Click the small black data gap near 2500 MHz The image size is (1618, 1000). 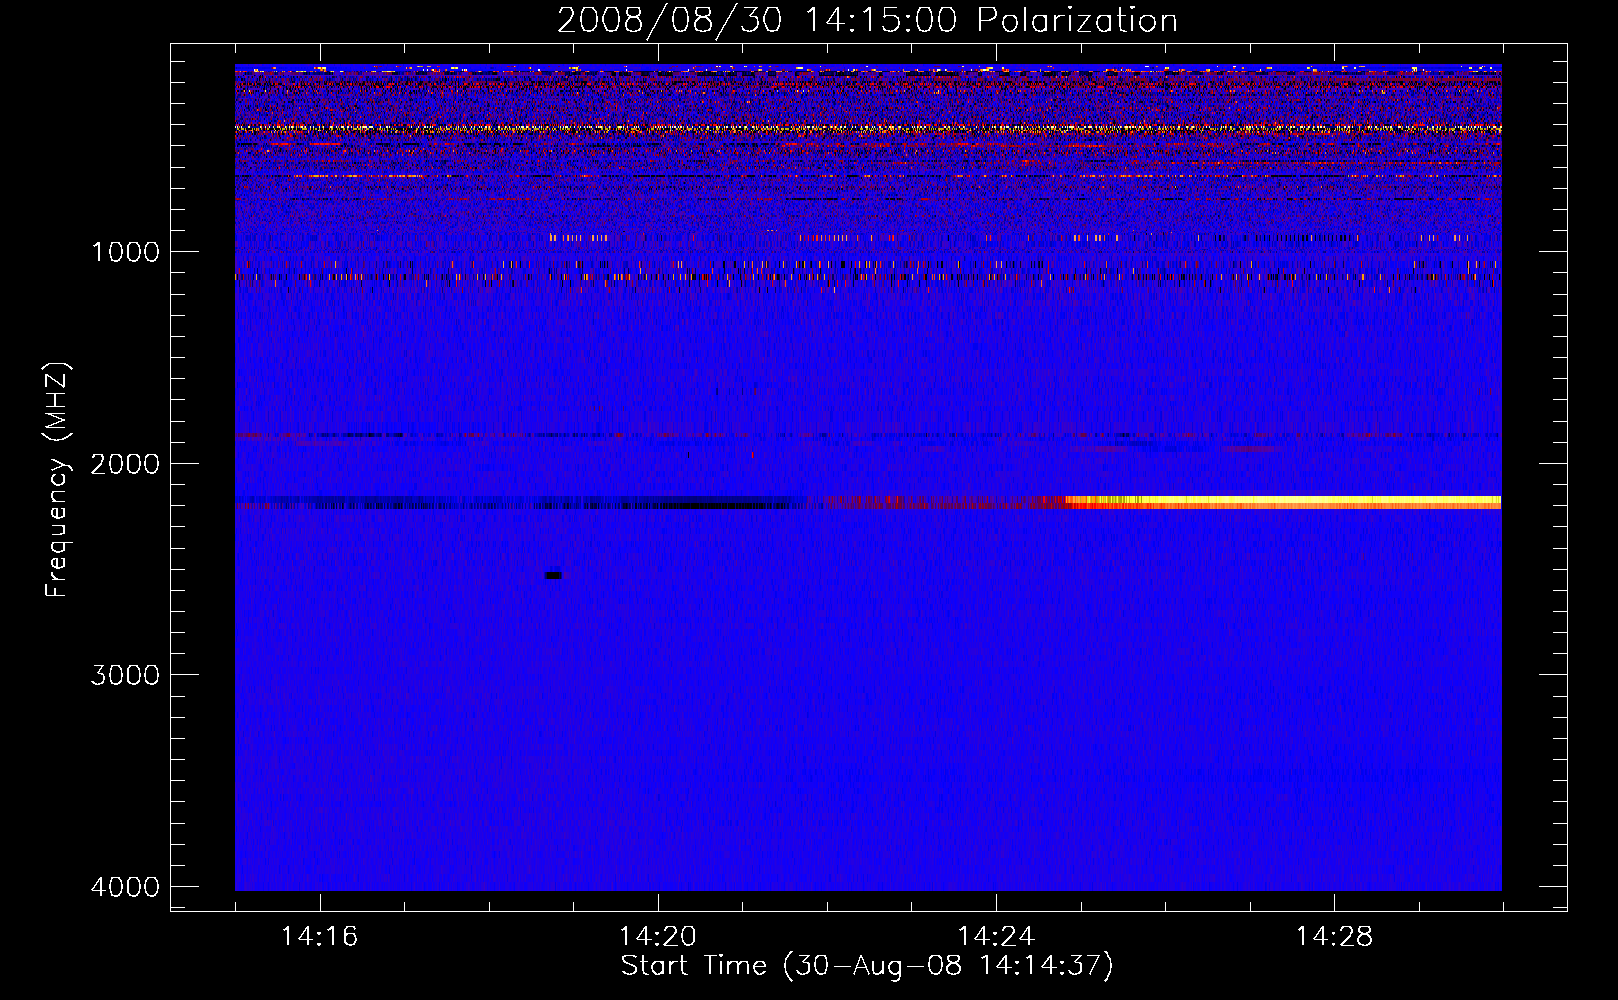pyautogui.click(x=553, y=575)
